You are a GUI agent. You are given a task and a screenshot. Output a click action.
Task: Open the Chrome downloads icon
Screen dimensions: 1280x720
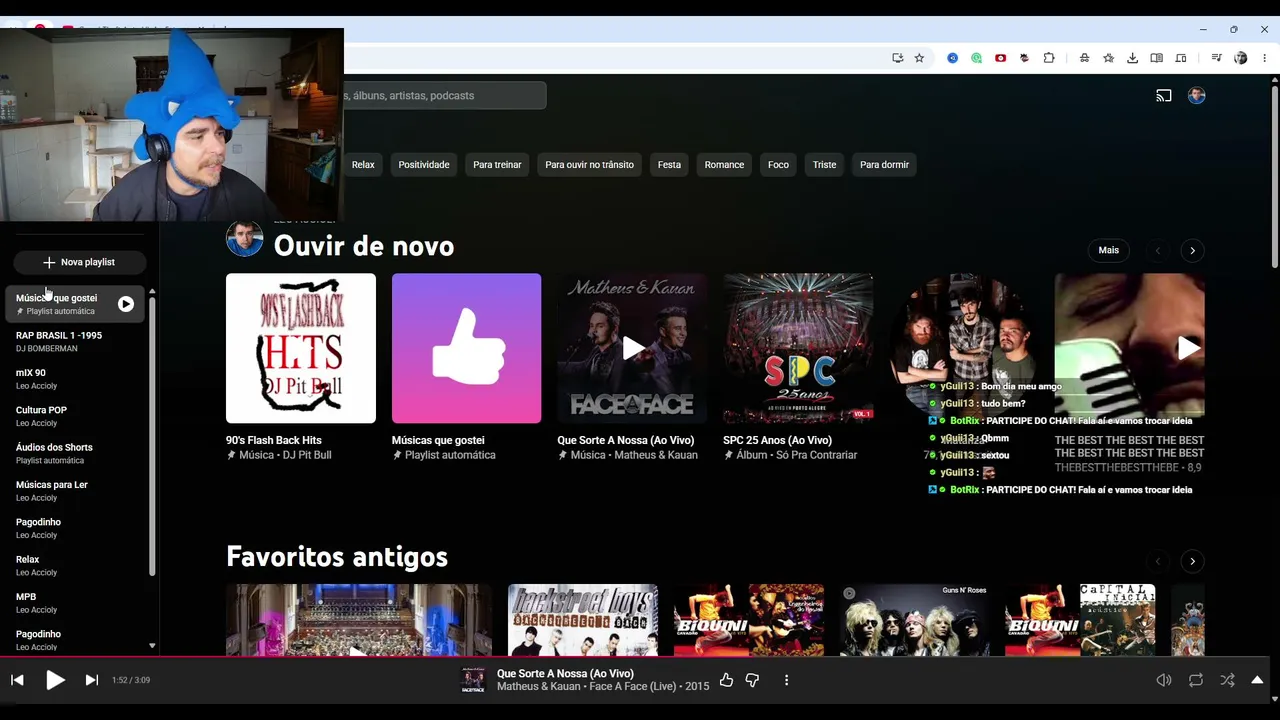[x=1132, y=58]
